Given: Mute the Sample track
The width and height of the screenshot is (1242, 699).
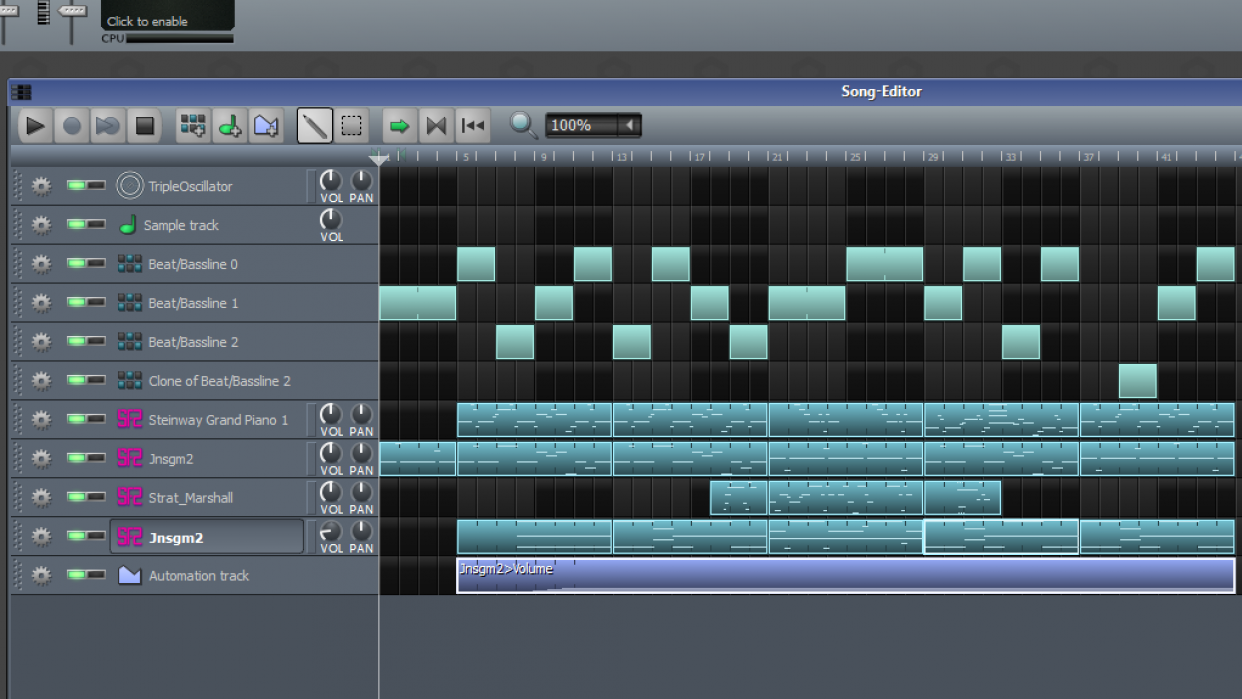Looking at the screenshot, I should click(x=76, y=225).
